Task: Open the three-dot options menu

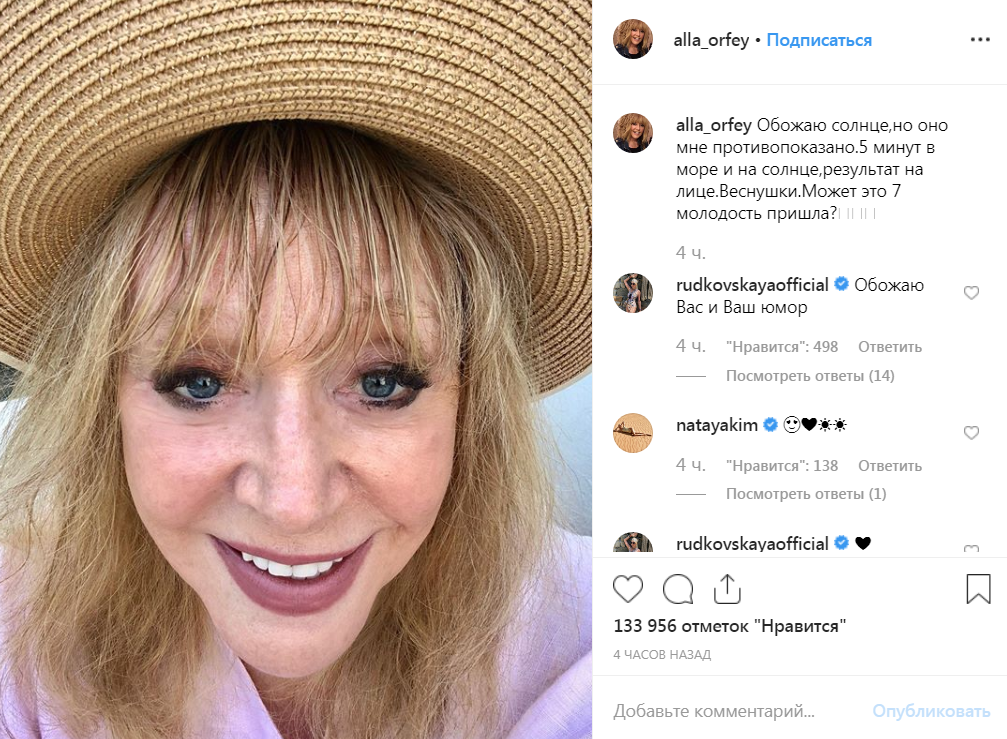Action: [980, 40]
